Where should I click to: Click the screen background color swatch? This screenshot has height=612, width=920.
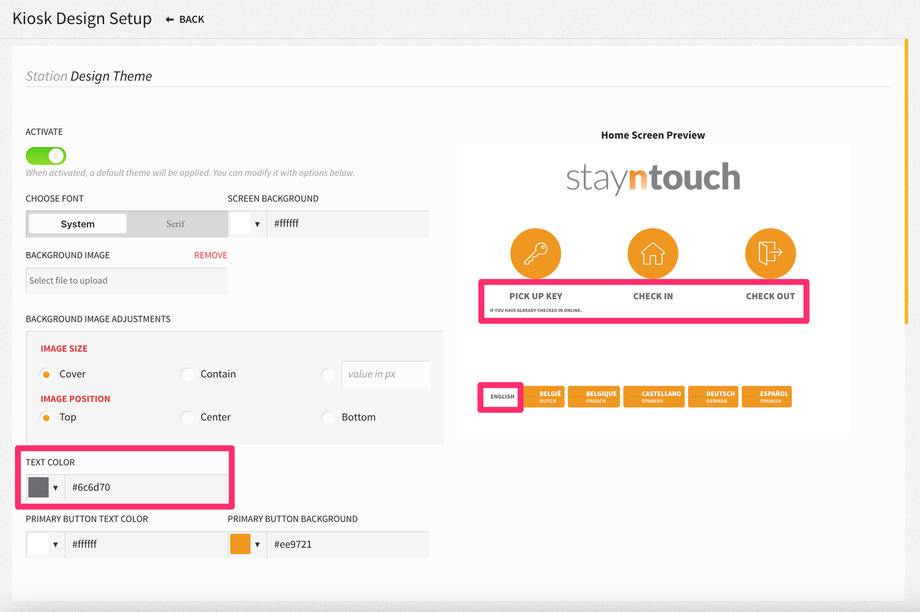[x=240, y=224]
